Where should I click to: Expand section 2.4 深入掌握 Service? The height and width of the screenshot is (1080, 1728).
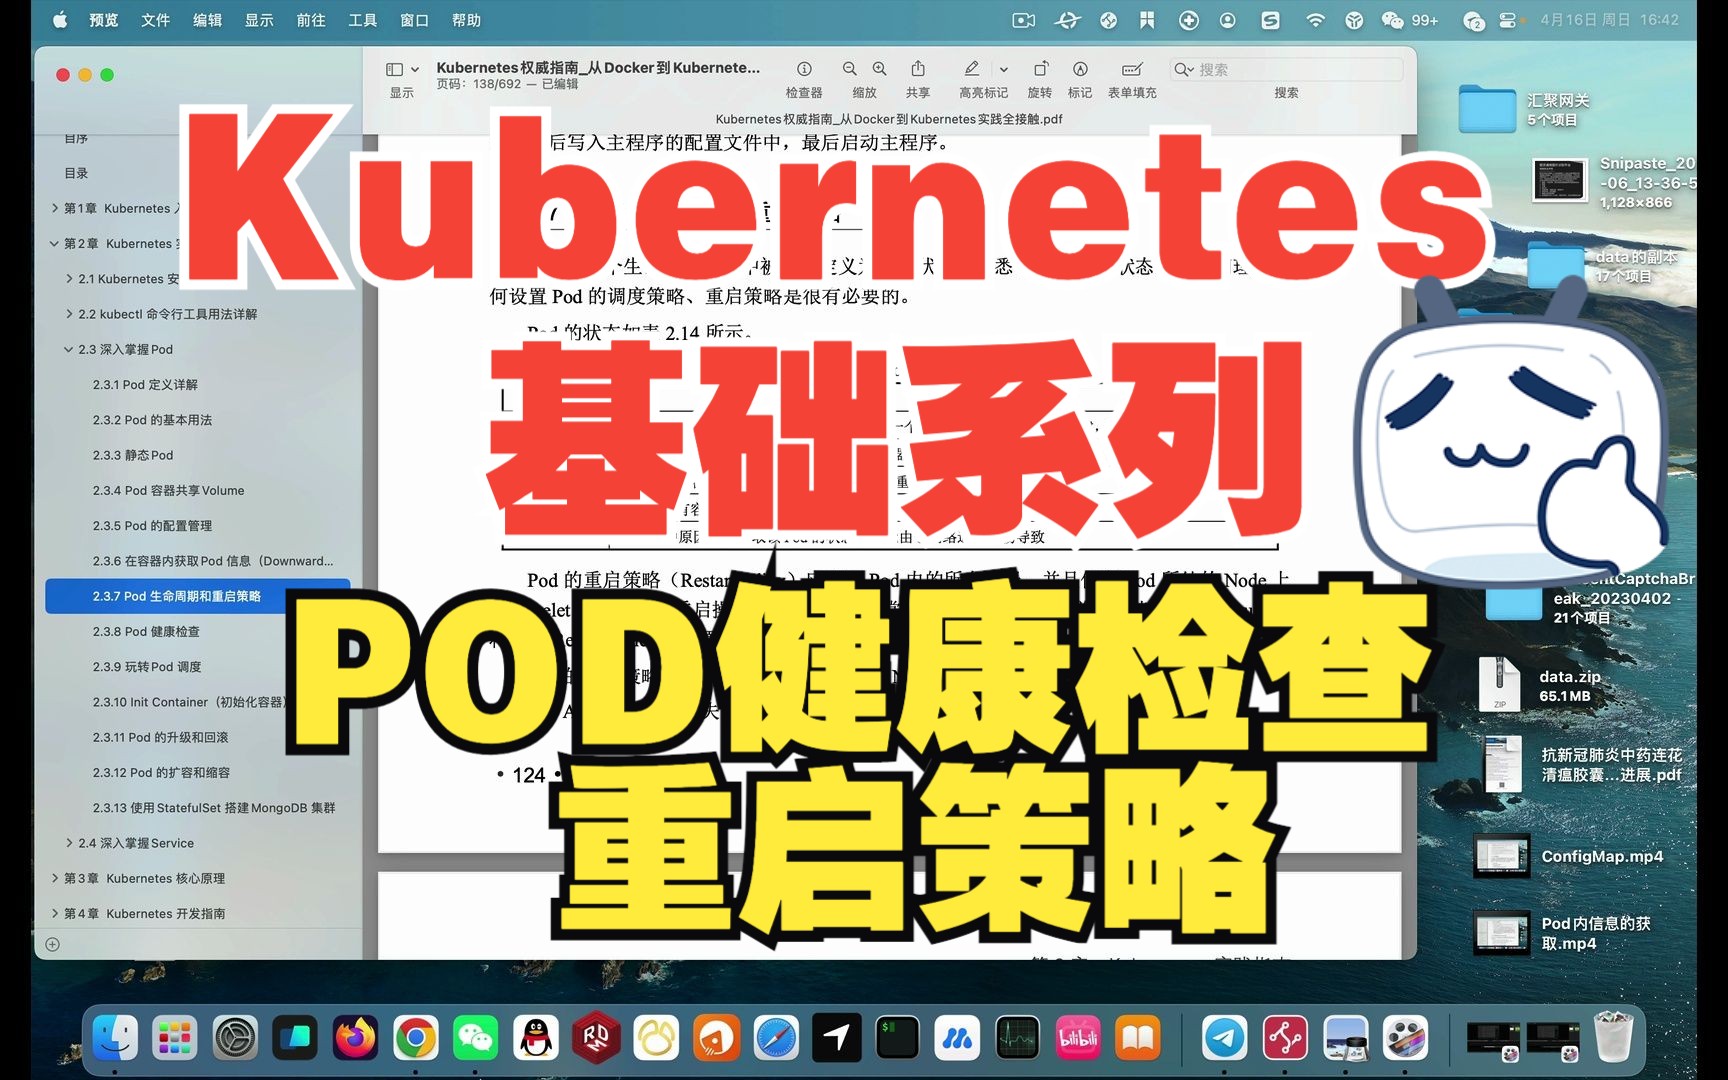pyautogui.click(x=69, y=843)
